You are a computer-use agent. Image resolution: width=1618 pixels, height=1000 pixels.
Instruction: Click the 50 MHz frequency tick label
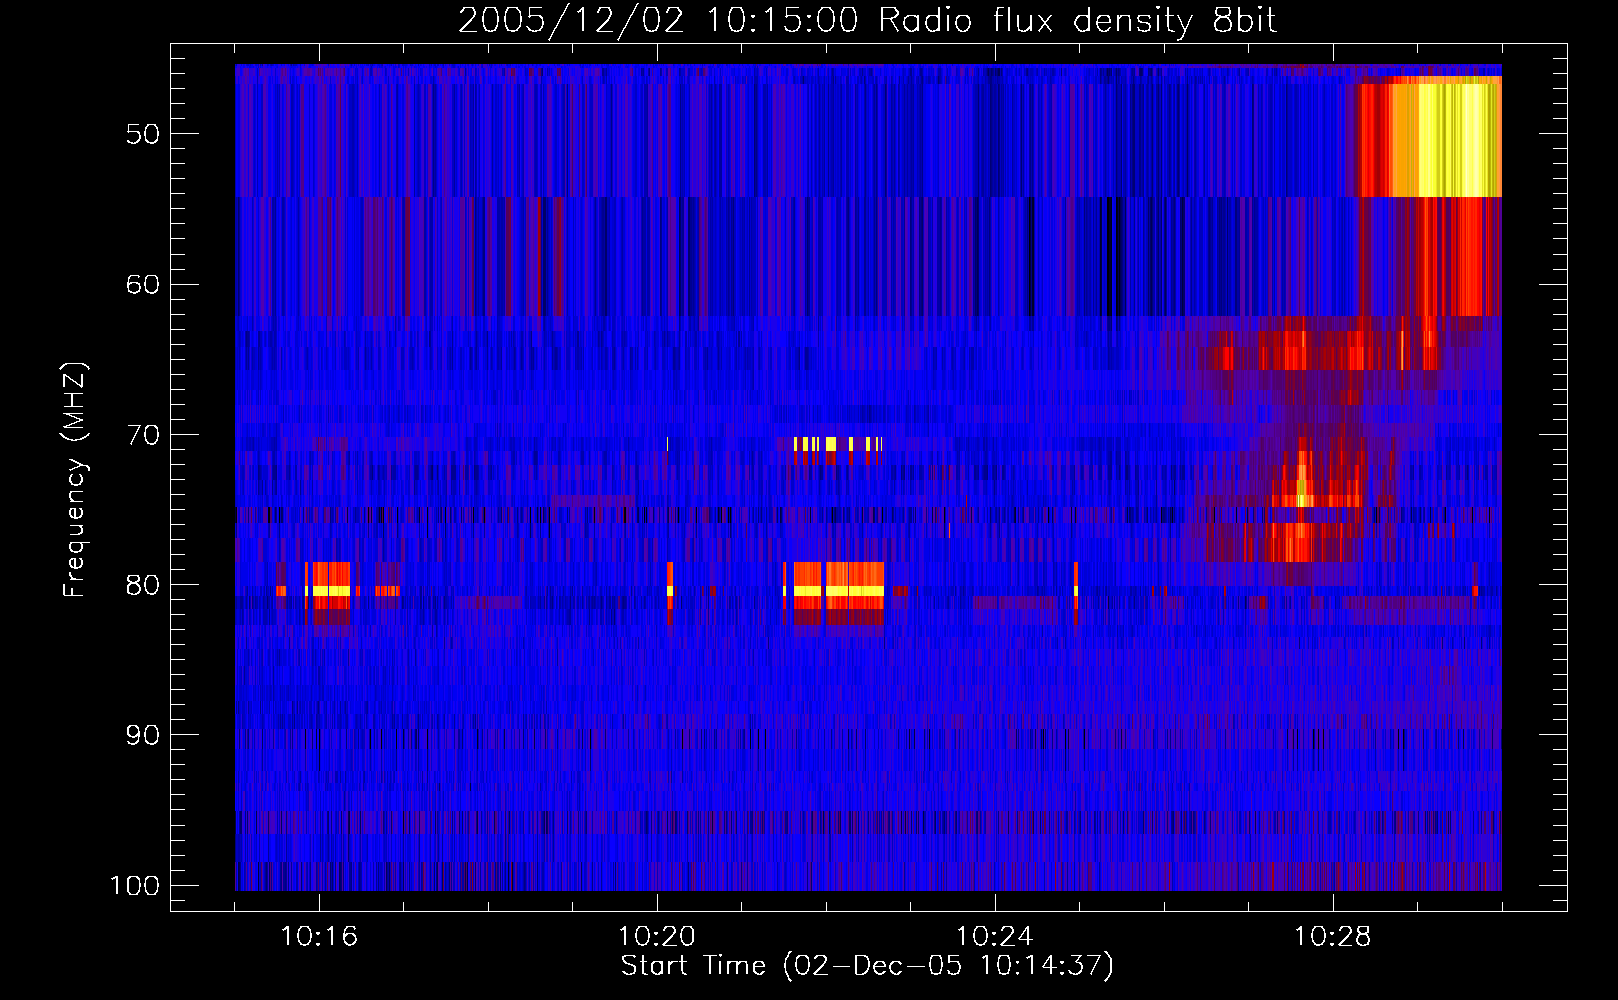pyautogui.click(x=143, y=134)
